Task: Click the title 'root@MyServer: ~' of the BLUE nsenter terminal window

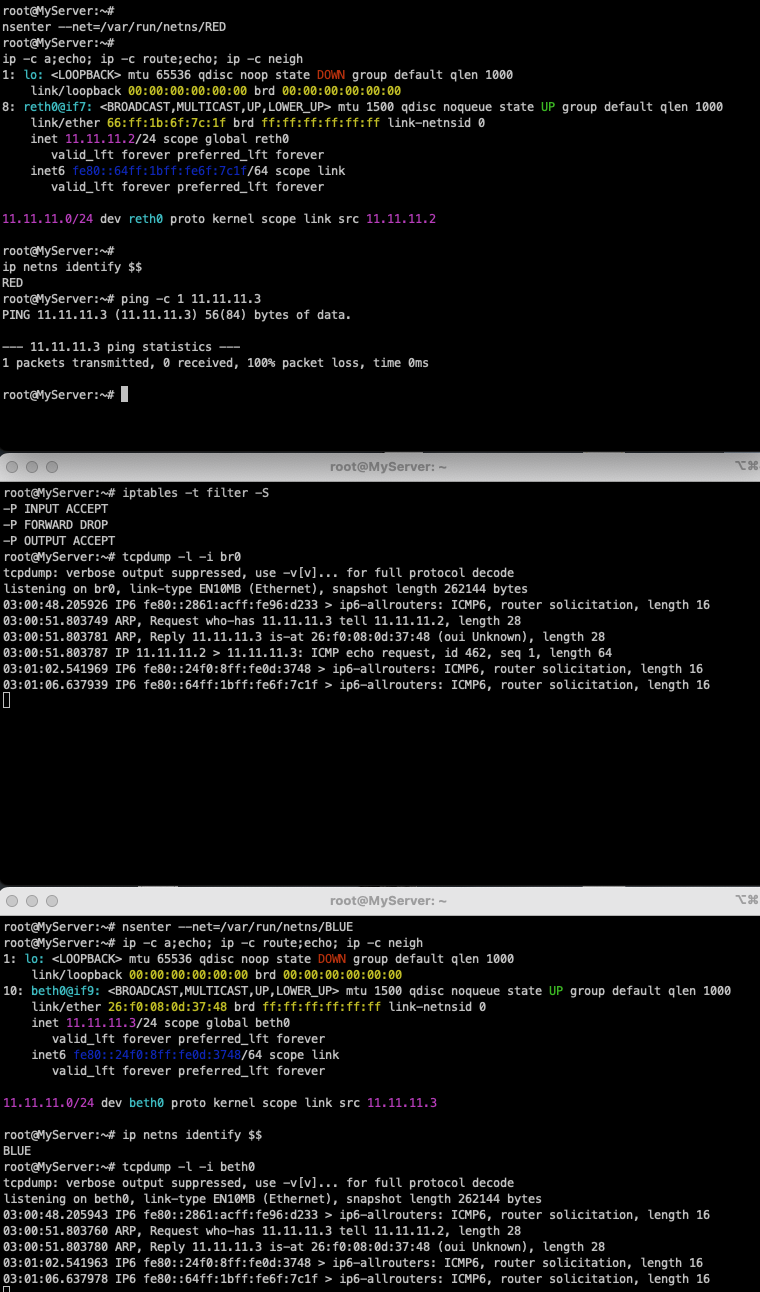Action: [388, 901]
